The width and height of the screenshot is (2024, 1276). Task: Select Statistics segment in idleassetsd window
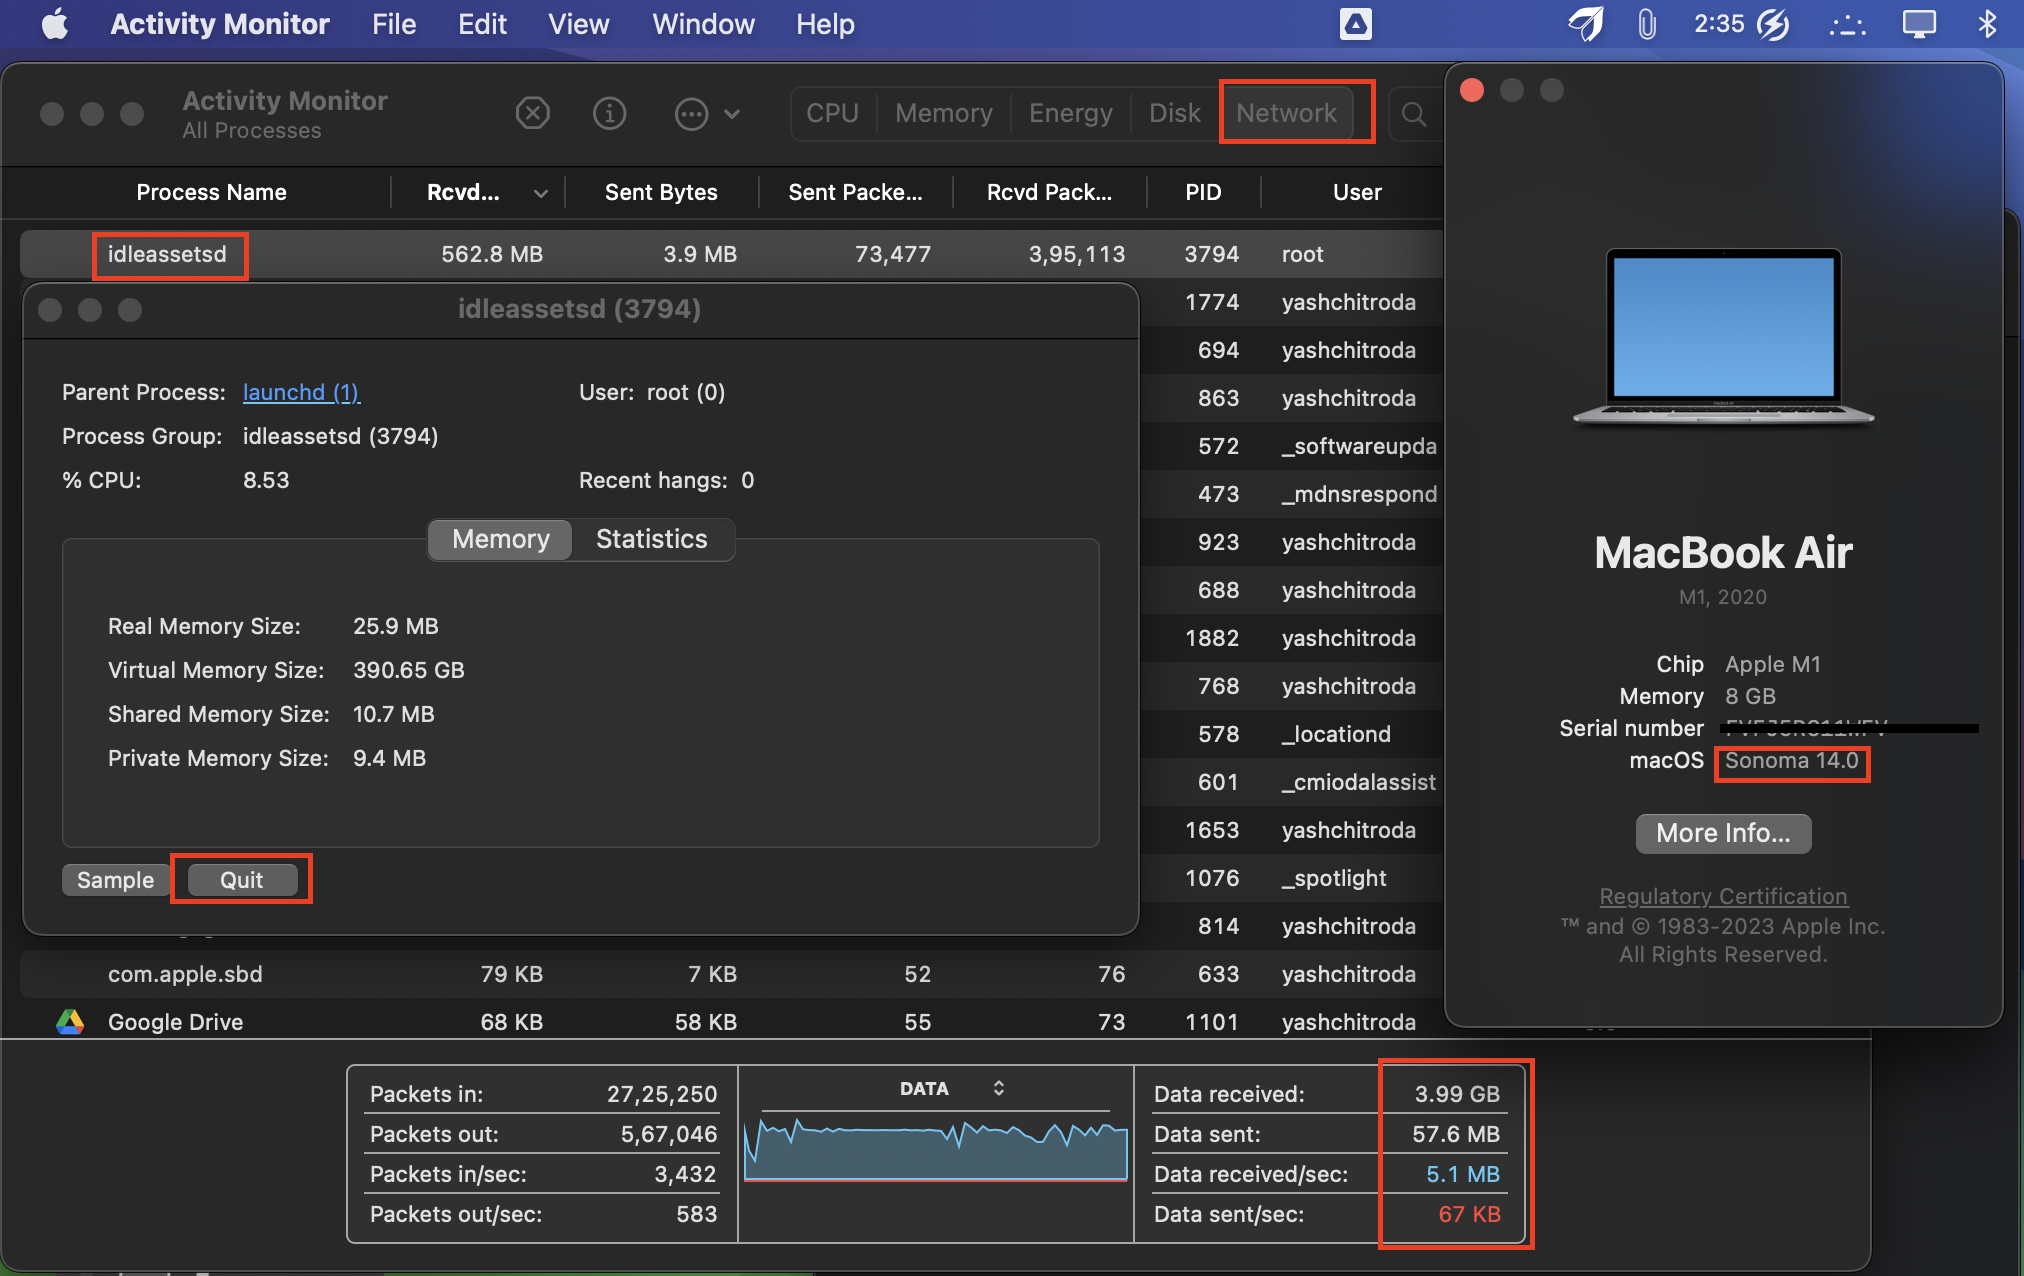click(652, 539)
